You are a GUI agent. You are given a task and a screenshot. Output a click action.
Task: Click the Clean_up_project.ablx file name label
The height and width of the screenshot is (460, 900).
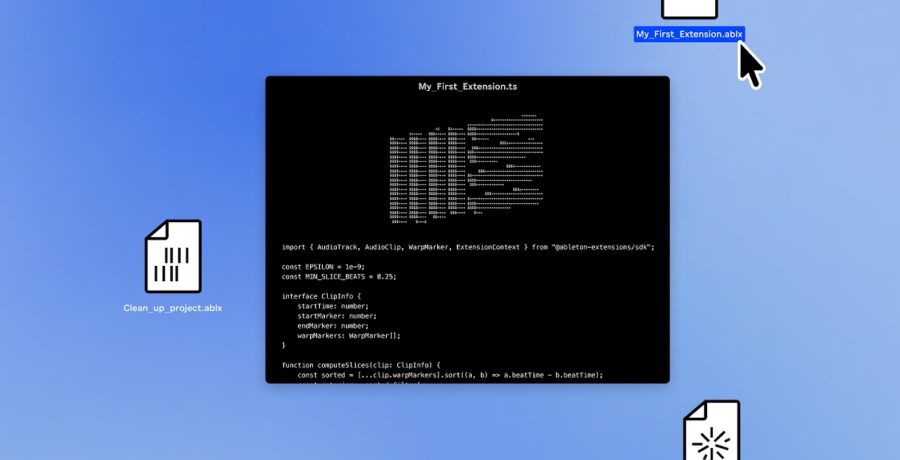click(173, 308)
